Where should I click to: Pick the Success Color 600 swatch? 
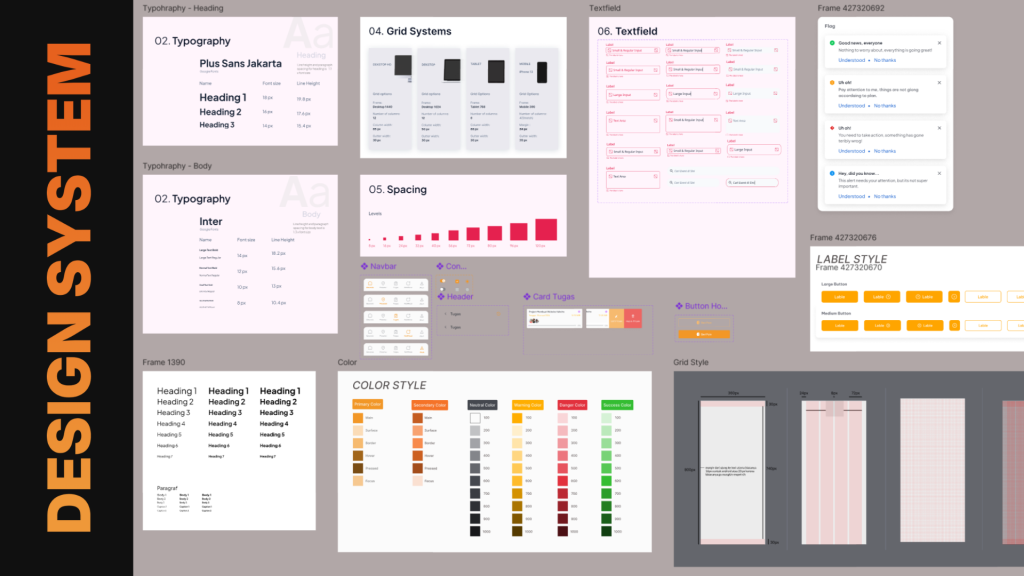click(607, 481)
